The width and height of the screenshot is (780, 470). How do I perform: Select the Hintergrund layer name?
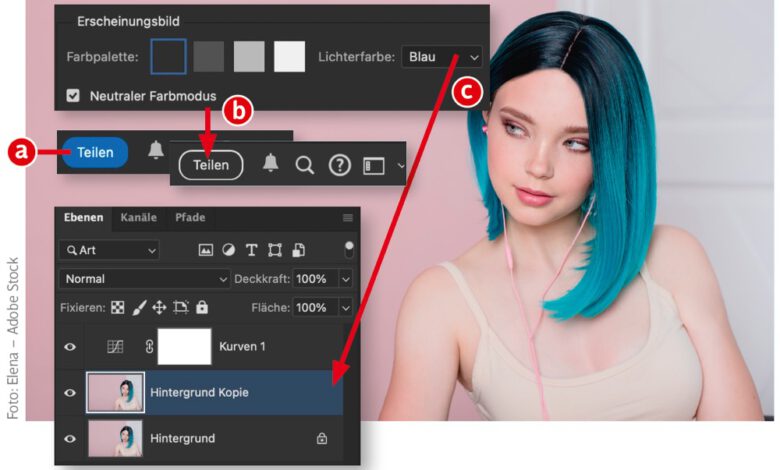[183, 439]
